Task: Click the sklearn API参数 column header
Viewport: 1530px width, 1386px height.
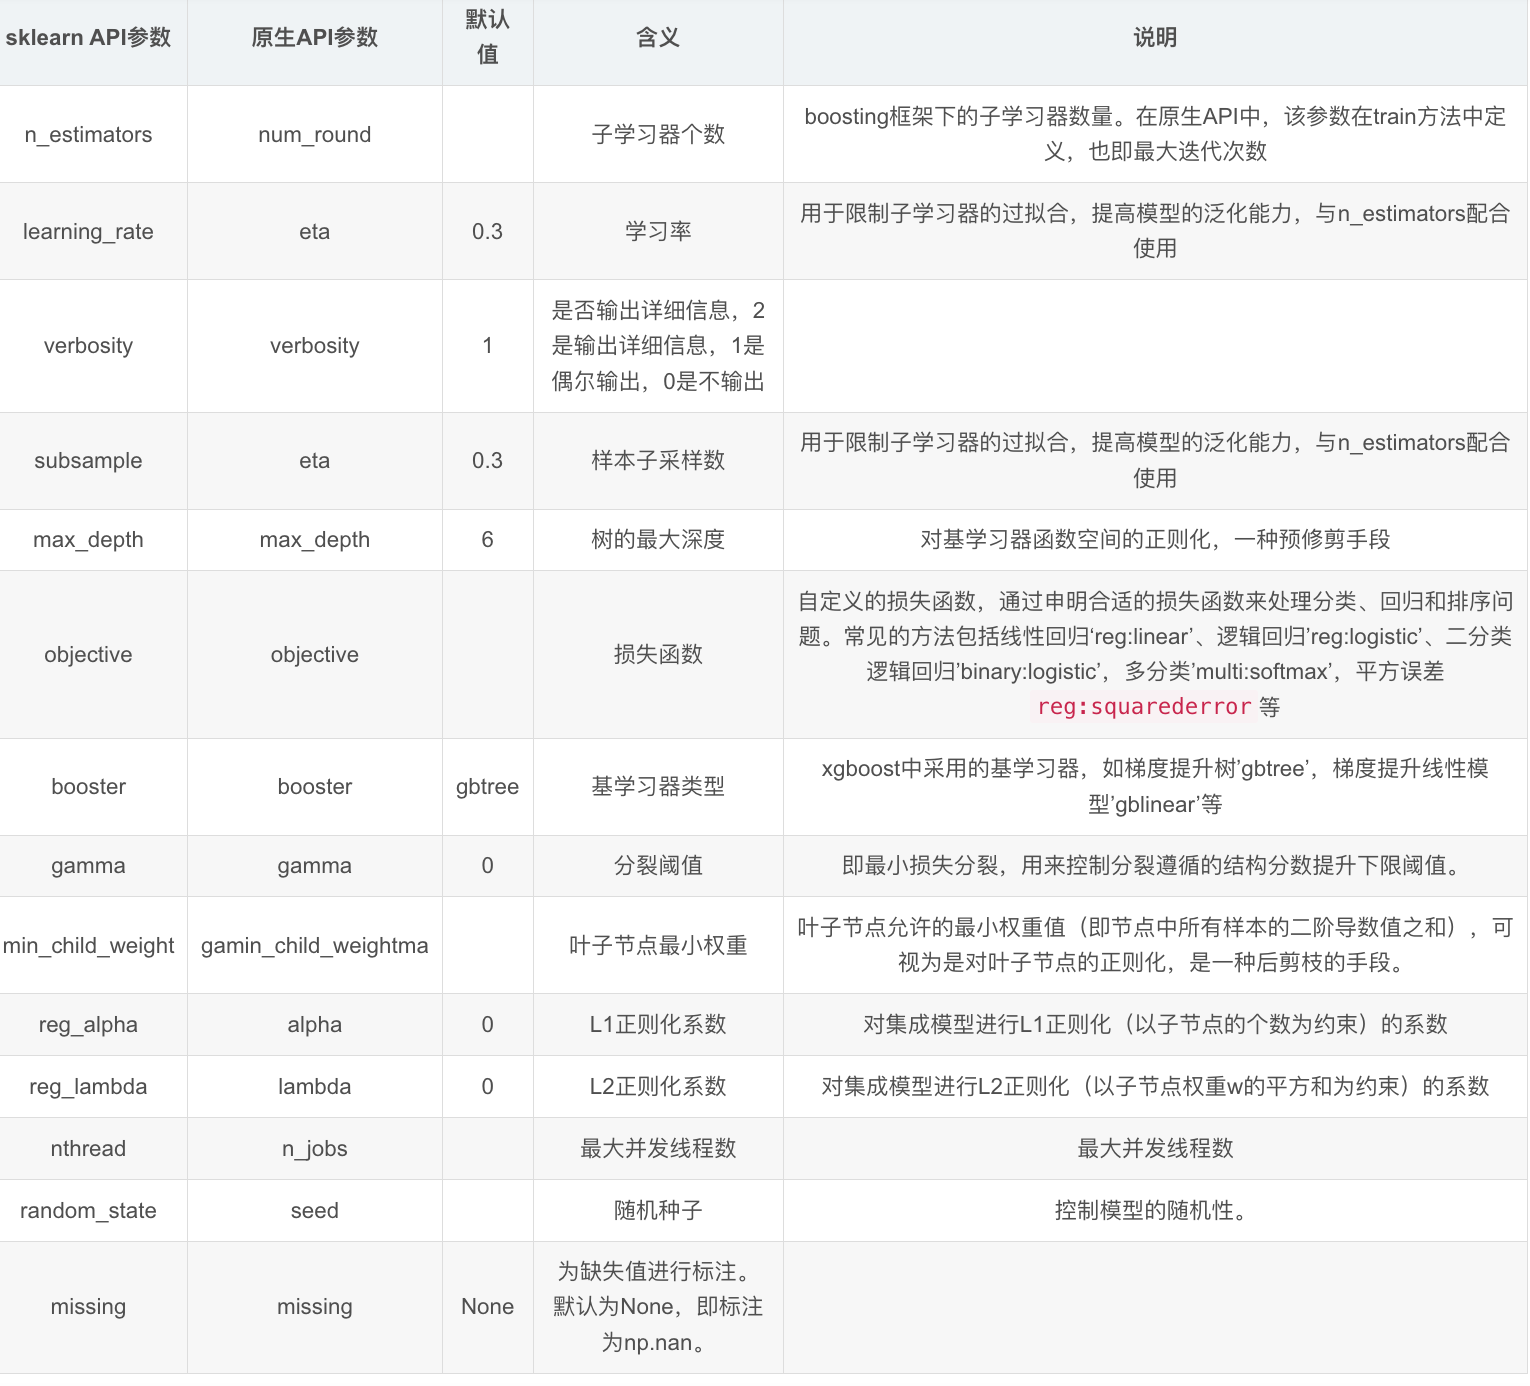Action: 90,41
